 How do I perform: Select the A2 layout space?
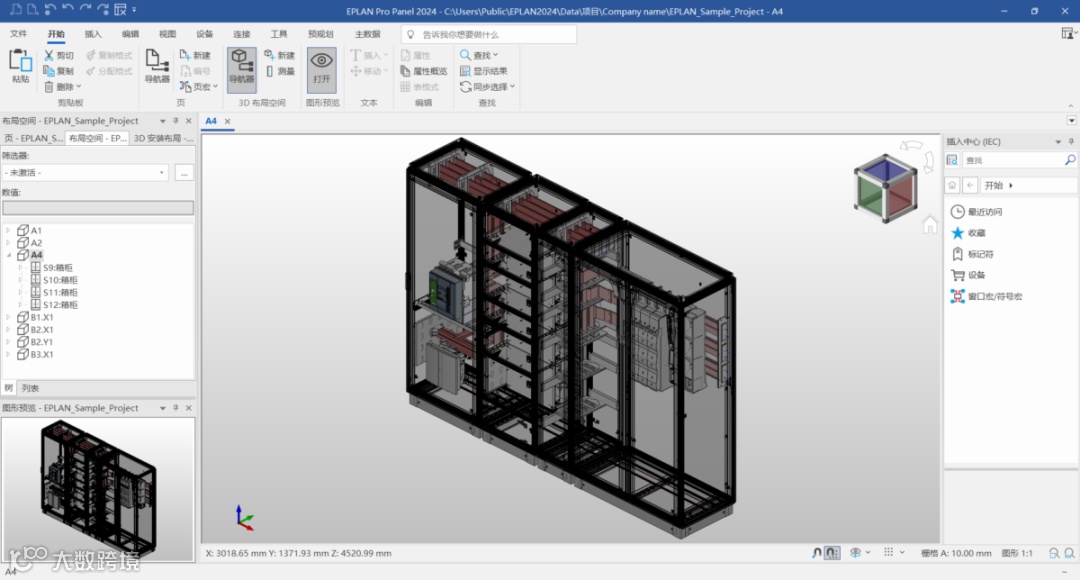pos(36,242)
